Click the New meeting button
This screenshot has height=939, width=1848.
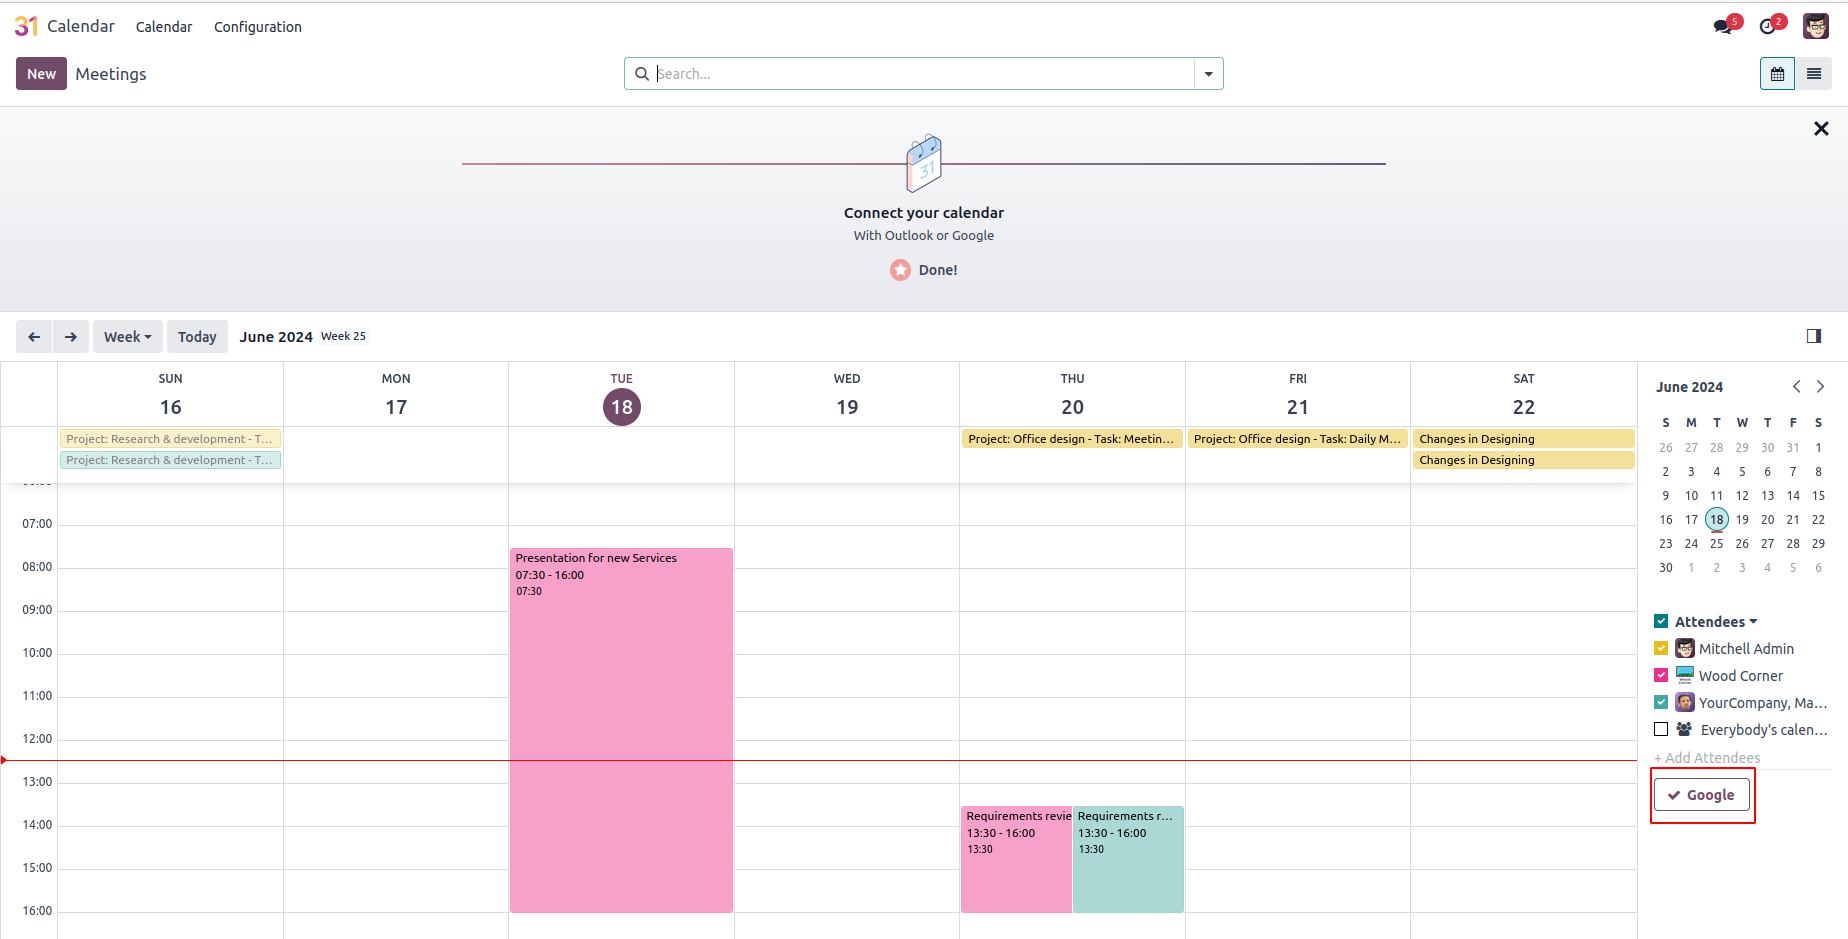41,74
